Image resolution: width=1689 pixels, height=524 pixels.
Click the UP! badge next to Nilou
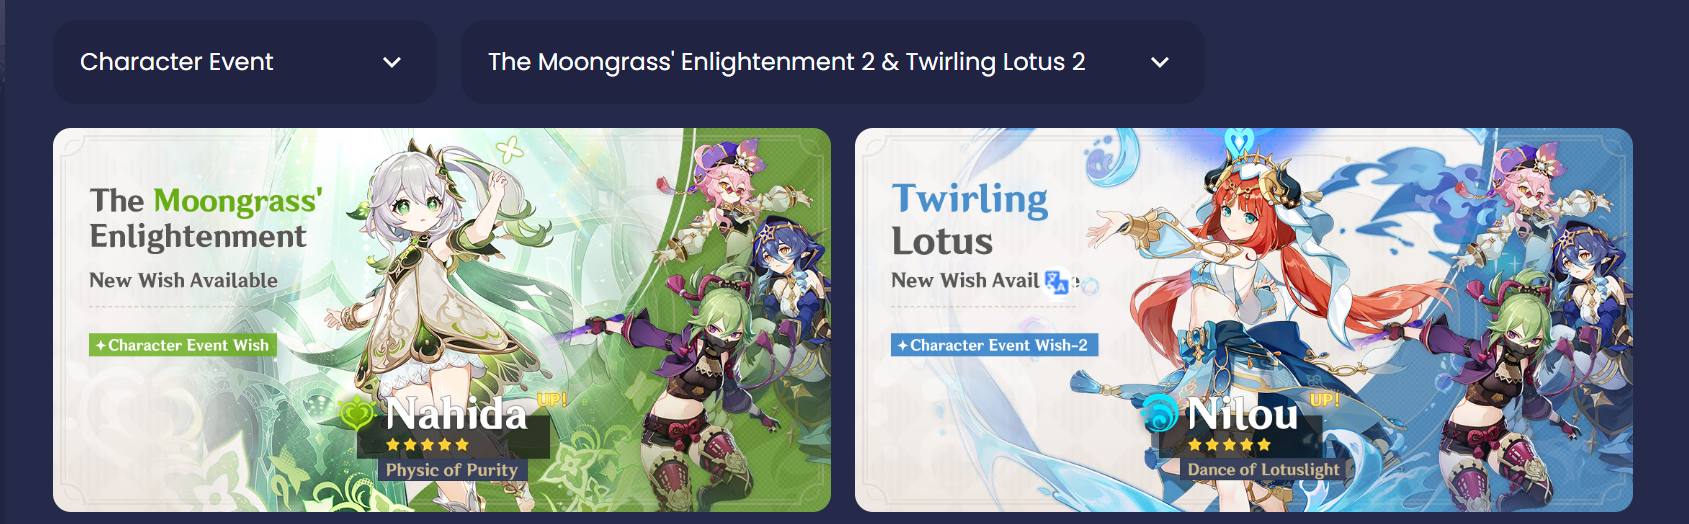(x=1324, y=399)
